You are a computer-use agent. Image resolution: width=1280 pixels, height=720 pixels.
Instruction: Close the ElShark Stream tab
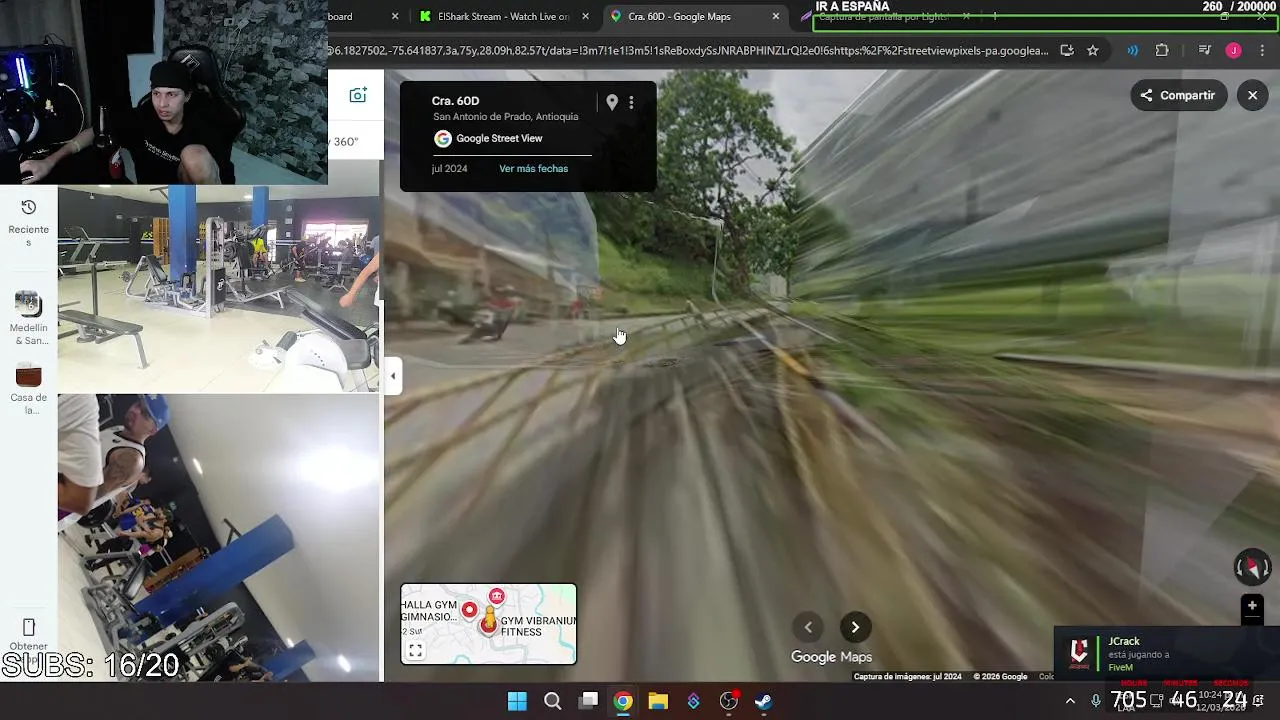click(x=586, y=16)
